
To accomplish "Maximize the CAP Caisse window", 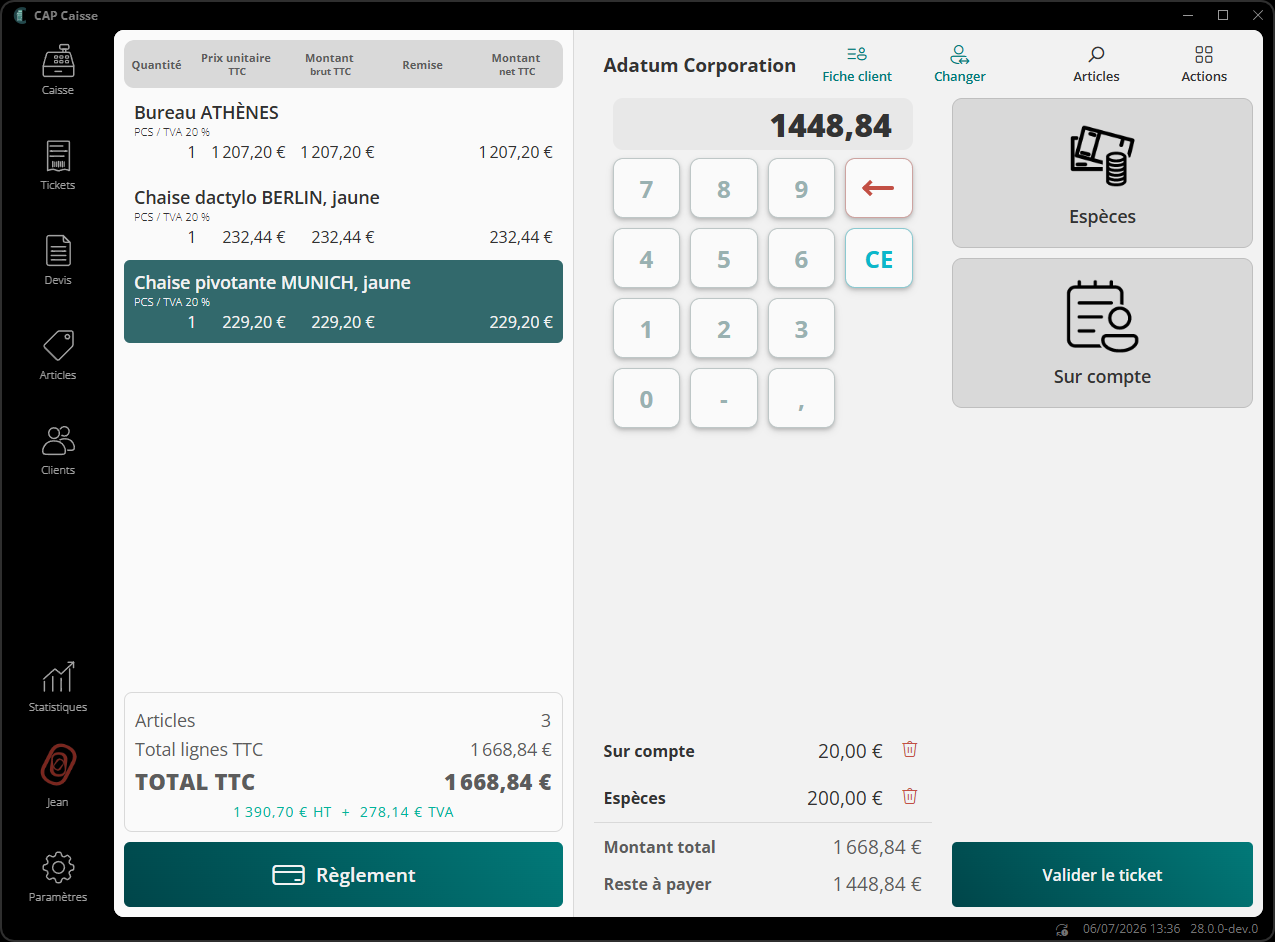I will point(1222,15).
